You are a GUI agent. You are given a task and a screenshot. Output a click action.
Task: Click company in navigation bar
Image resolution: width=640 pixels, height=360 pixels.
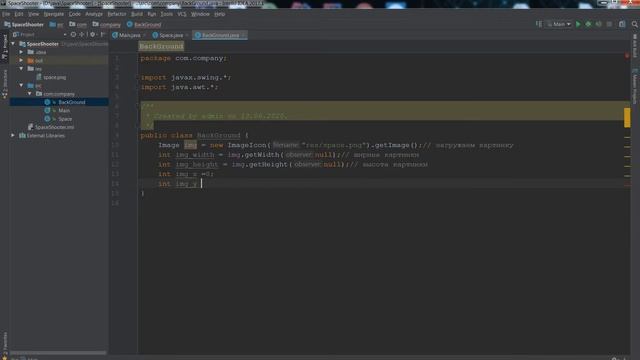click(x=107, y=24)
